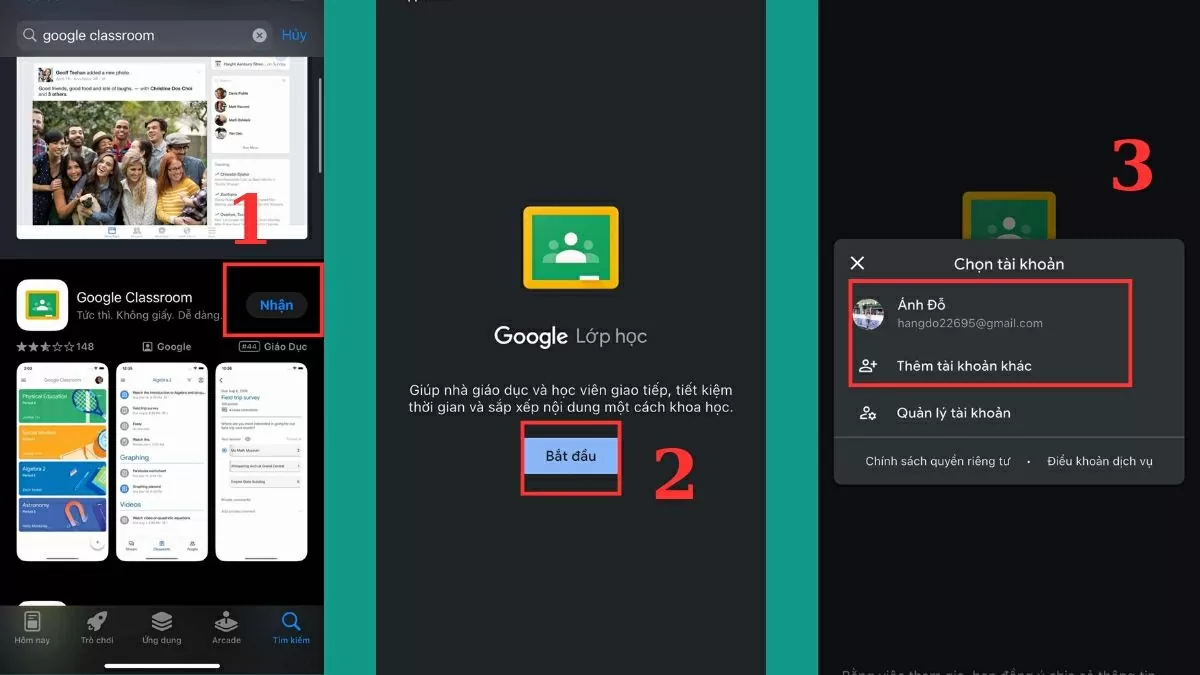The width and height of the screenshot is (1200, 675).
Task: Tap the Arcade joystick tab icon
Action: (226, 620)
